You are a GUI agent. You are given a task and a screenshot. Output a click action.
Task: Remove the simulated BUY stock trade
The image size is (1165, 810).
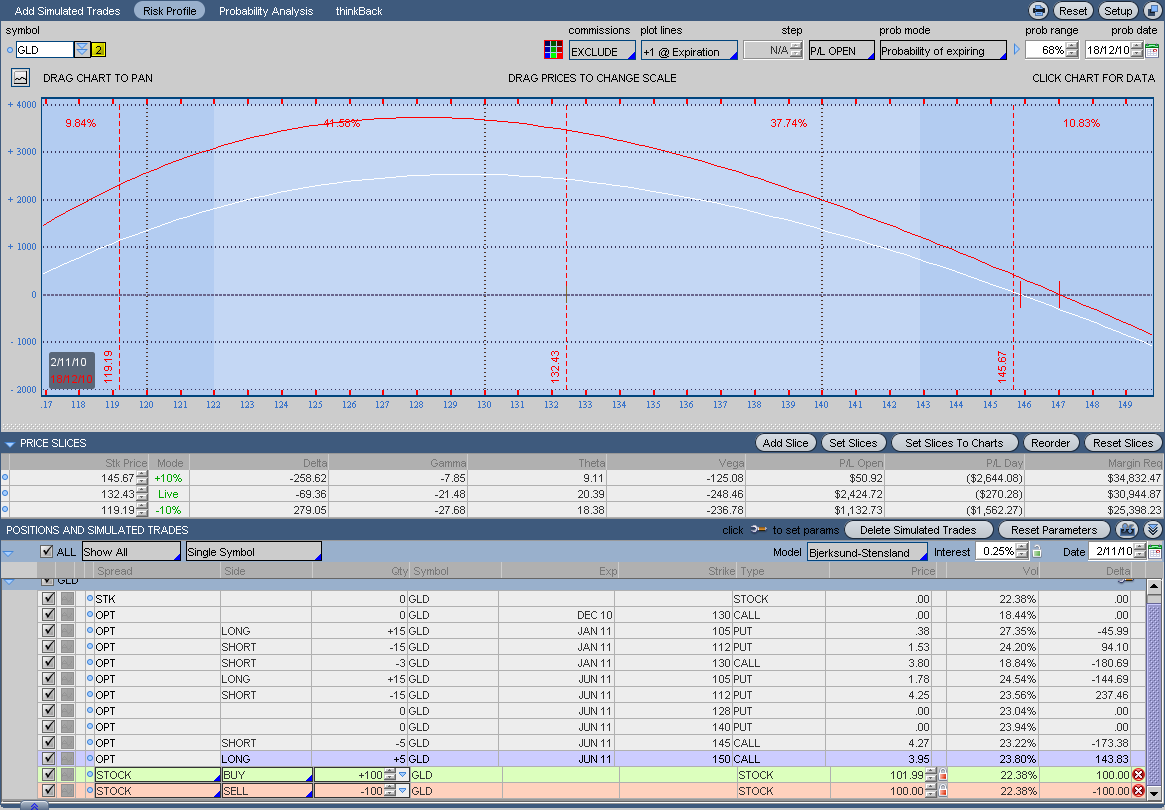coord(1138,775)
